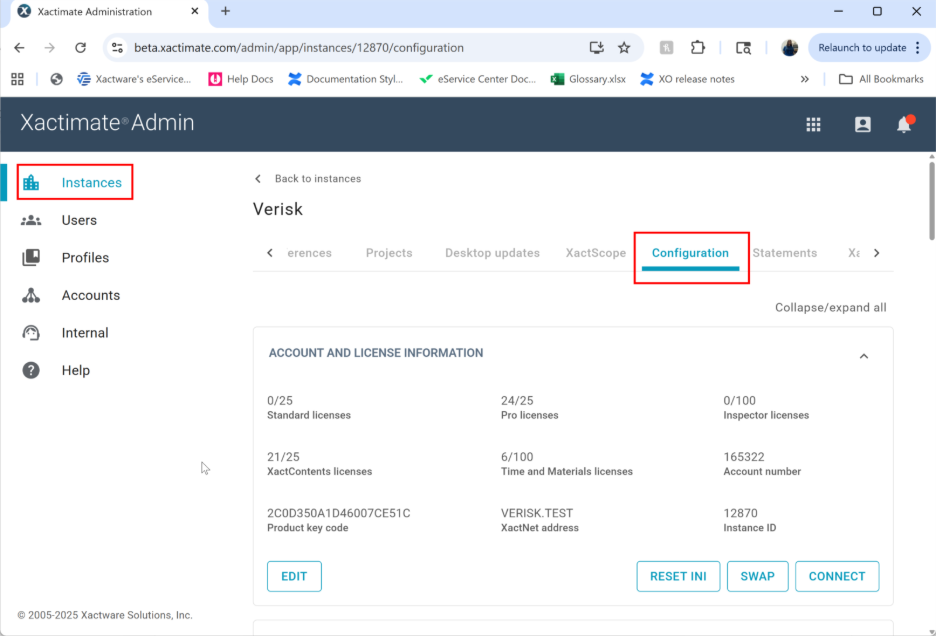The height and width of the screenshot is (636, 936).
Task: Close the Xactimate Administration tab
Action: [195, 11]
